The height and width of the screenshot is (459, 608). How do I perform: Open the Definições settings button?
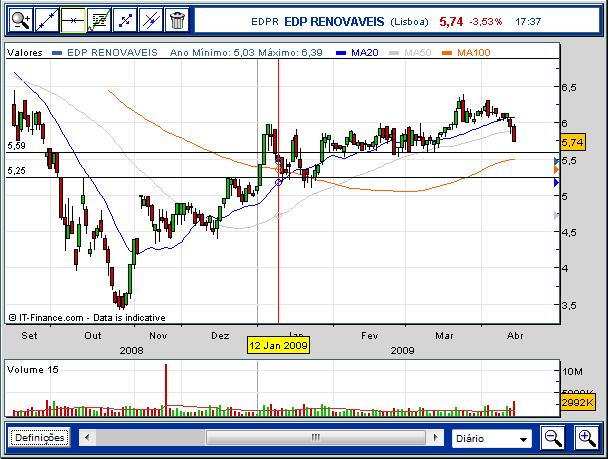40,438
